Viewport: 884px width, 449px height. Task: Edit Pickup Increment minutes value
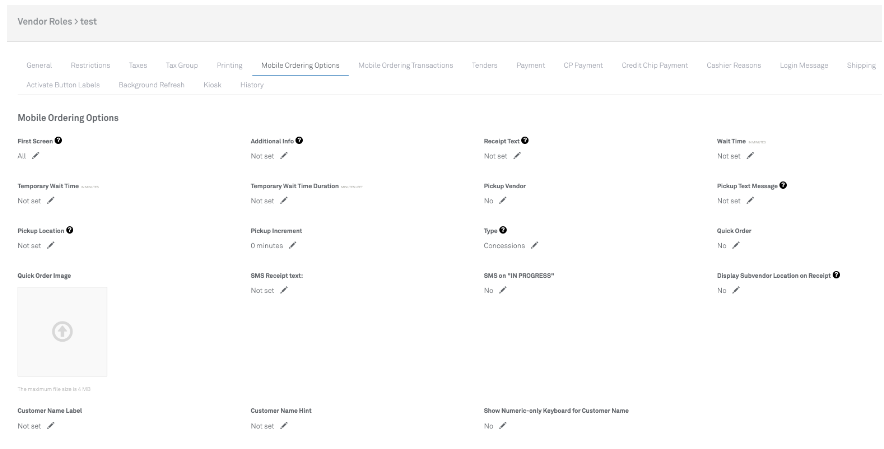(292, 245)
